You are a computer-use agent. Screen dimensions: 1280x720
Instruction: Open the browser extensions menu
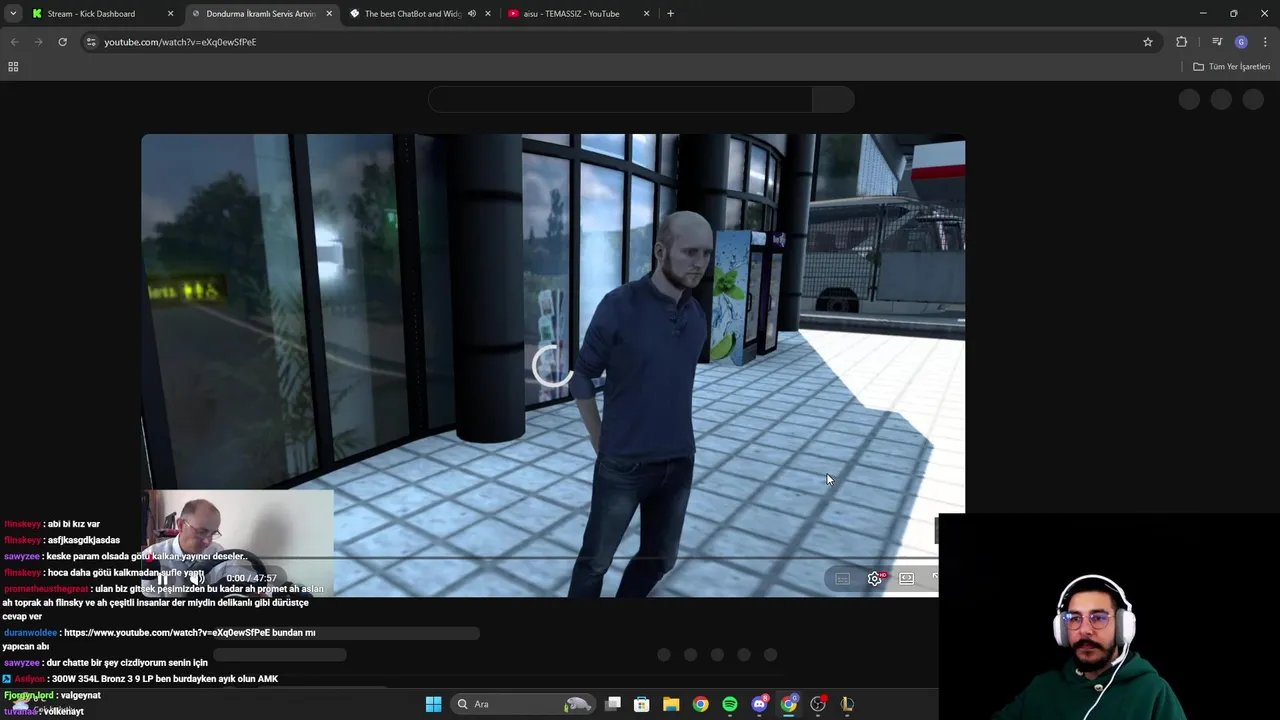[1182, 42]
